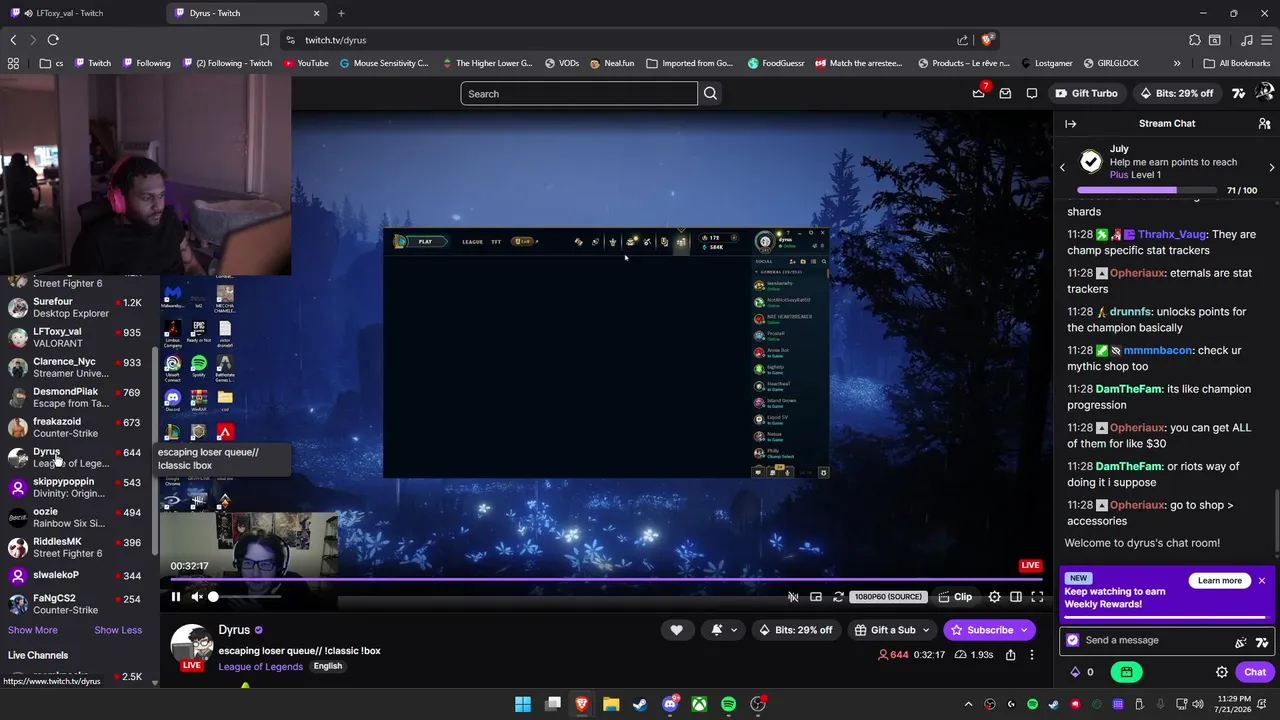Viewport: 1280px width, 720px height.
Task: Click the Subscribe button
Action: coord(988,630)
